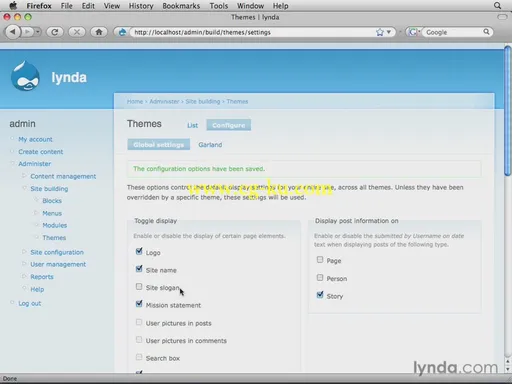Click the User pictures in comments checkbox

139,340
